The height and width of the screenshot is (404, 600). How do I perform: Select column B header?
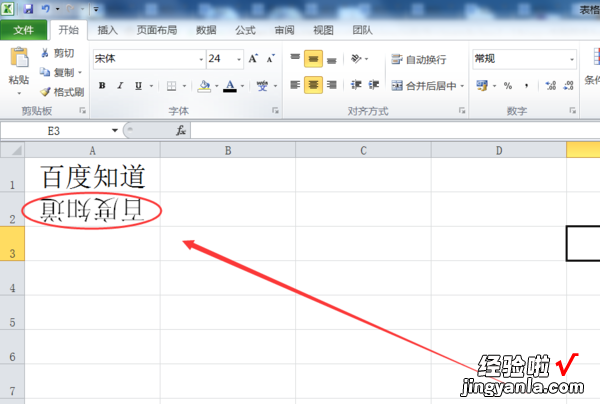[228, 150]
